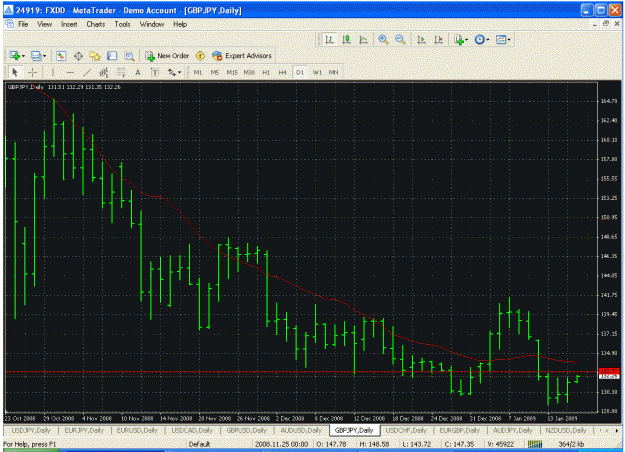The height and width of the screenshot is (452, 625).
Task: Select the H4 timeframe
Action: (x=283, y=72)
